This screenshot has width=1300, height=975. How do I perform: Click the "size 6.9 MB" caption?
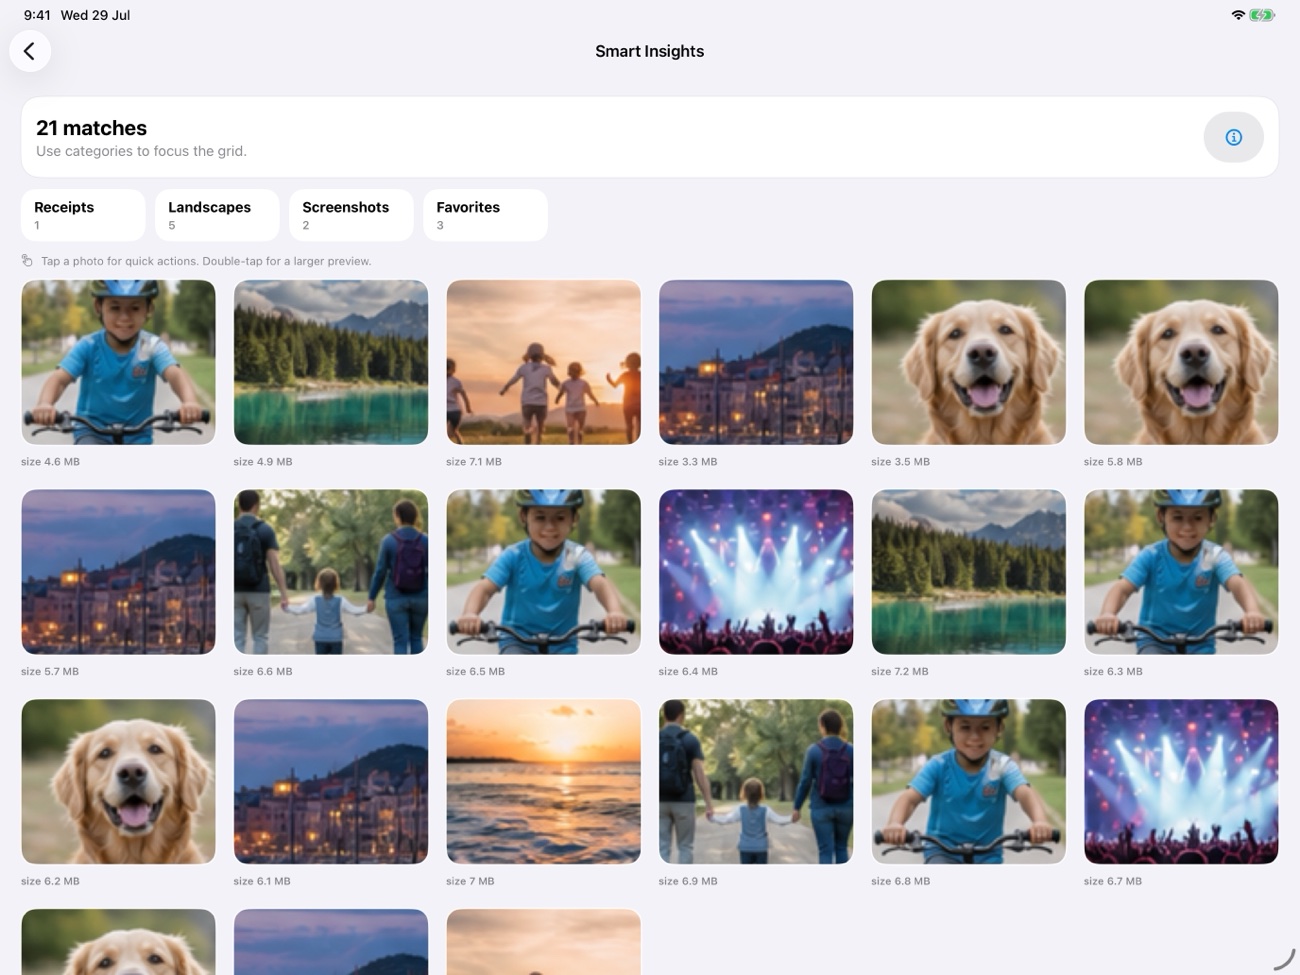coord(688,882)
